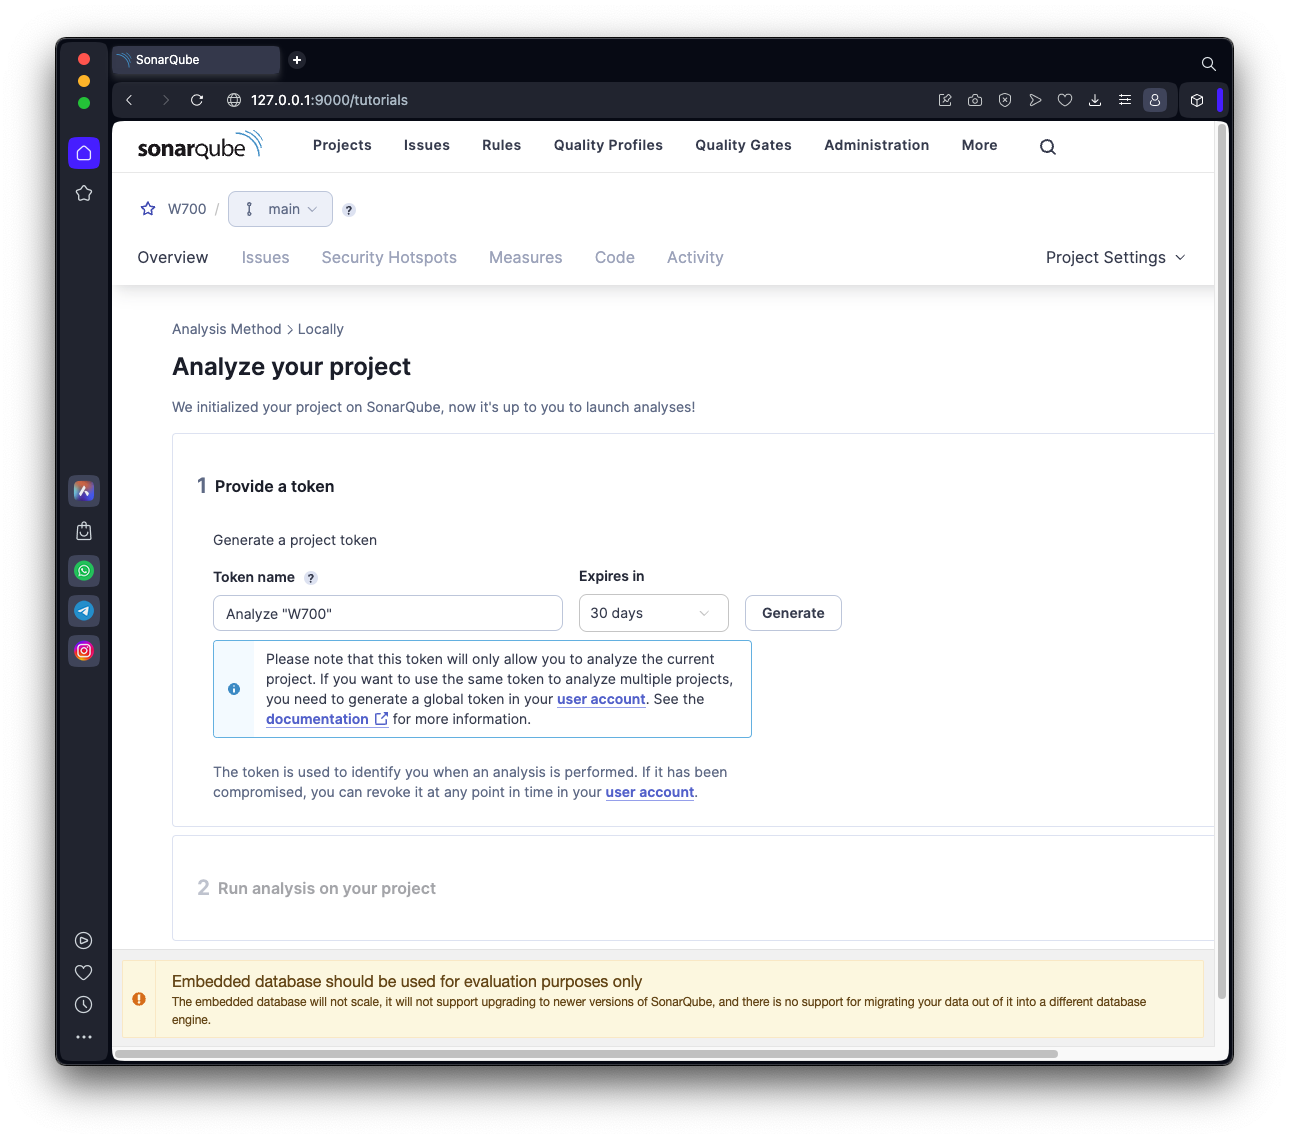Image resolution: width=1289 pixels, height=1139 pixels.
Task: Click user account link in the revoke sentence
Action: click(650, 792)
